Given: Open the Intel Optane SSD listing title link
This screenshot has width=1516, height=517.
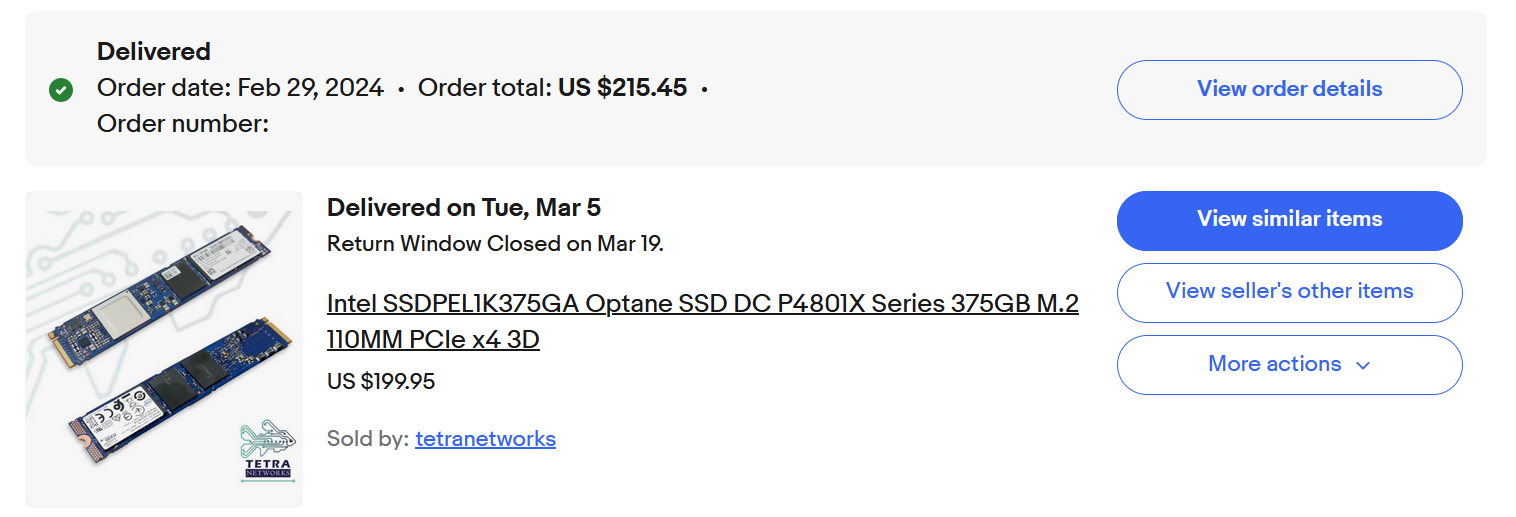Looking at the screenshot, I should [x=702, y=321].
